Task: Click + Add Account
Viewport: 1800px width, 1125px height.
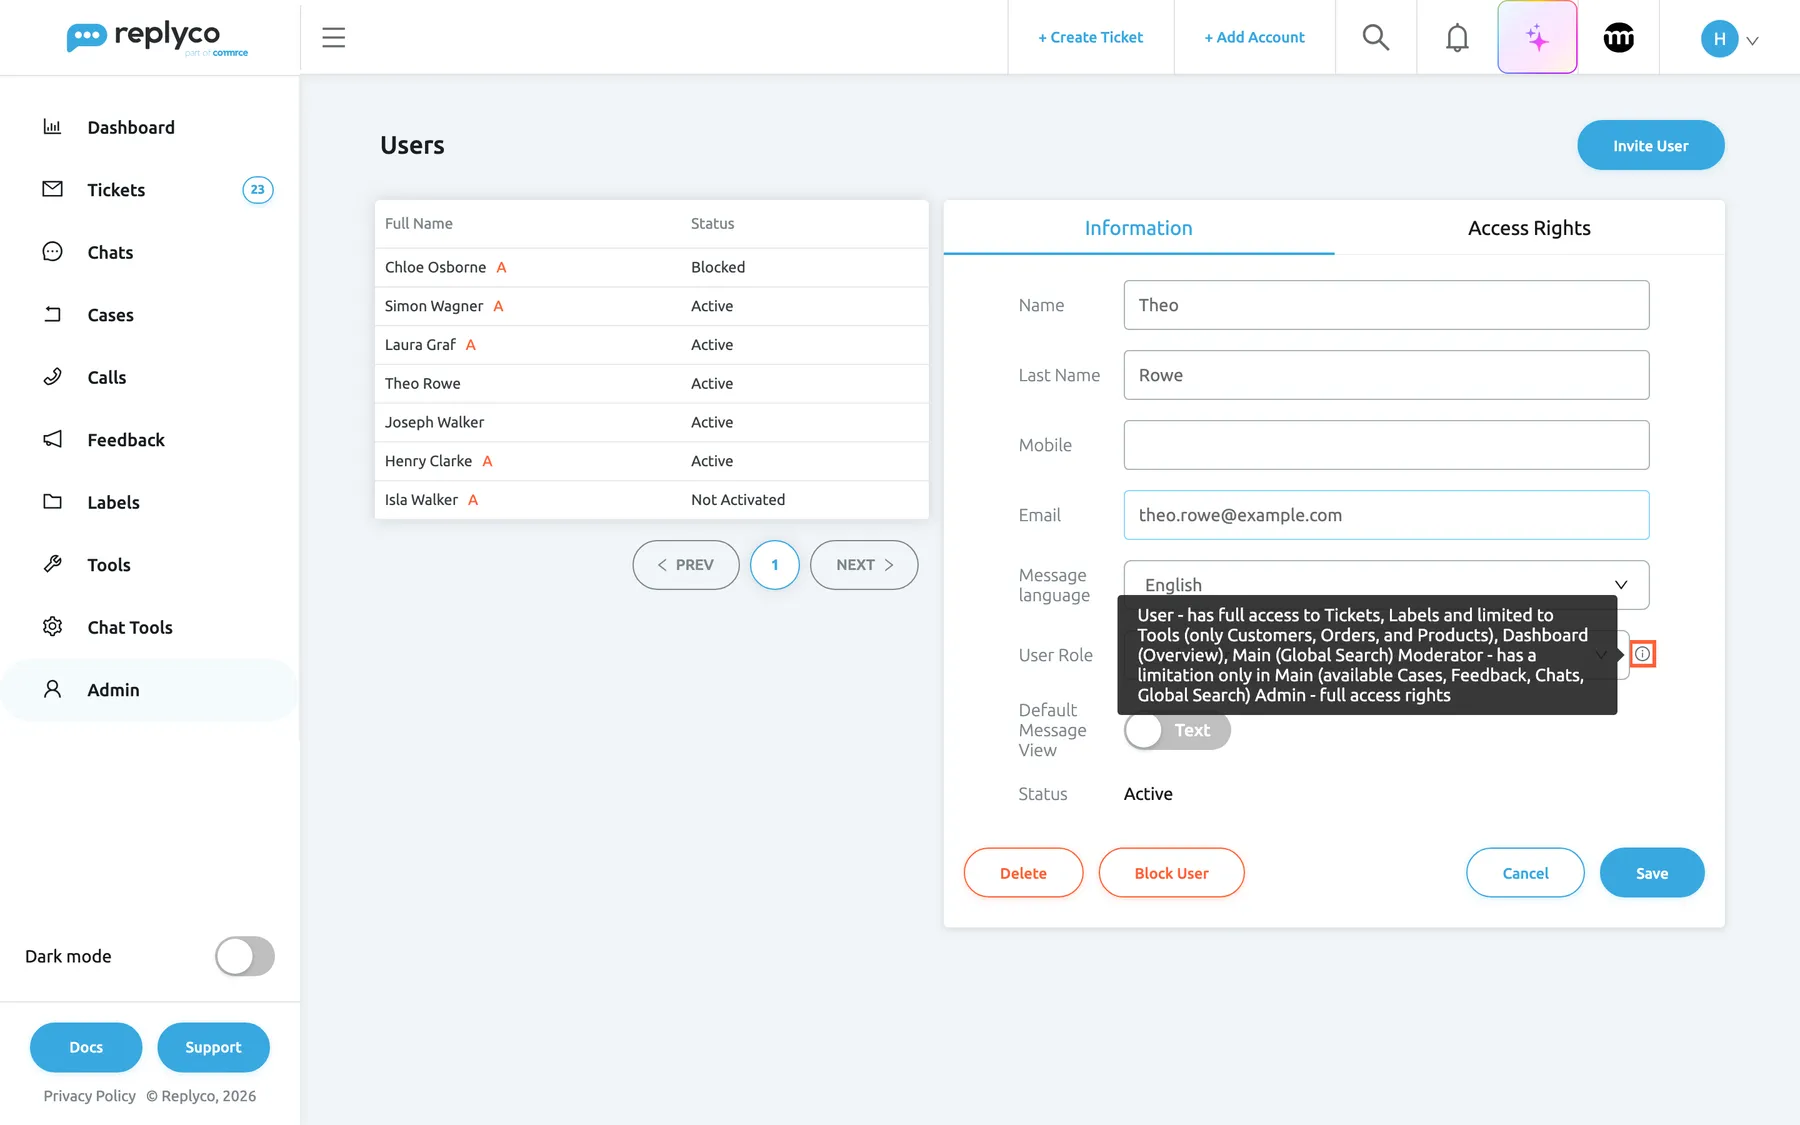Action: click(1254, 38)
